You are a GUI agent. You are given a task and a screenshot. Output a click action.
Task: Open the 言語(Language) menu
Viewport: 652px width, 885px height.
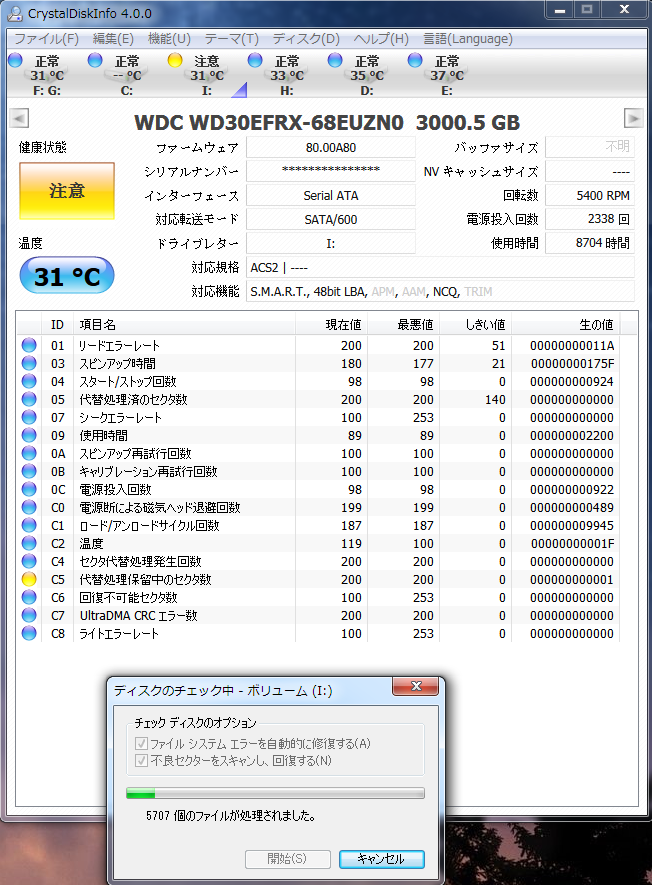pyautogui.click(x=468, y=39)
